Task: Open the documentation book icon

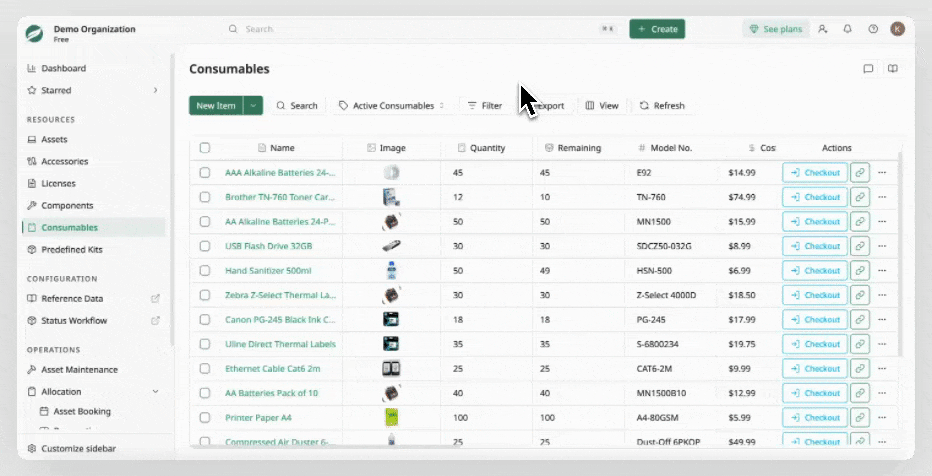Action: (x=893, y=69)
